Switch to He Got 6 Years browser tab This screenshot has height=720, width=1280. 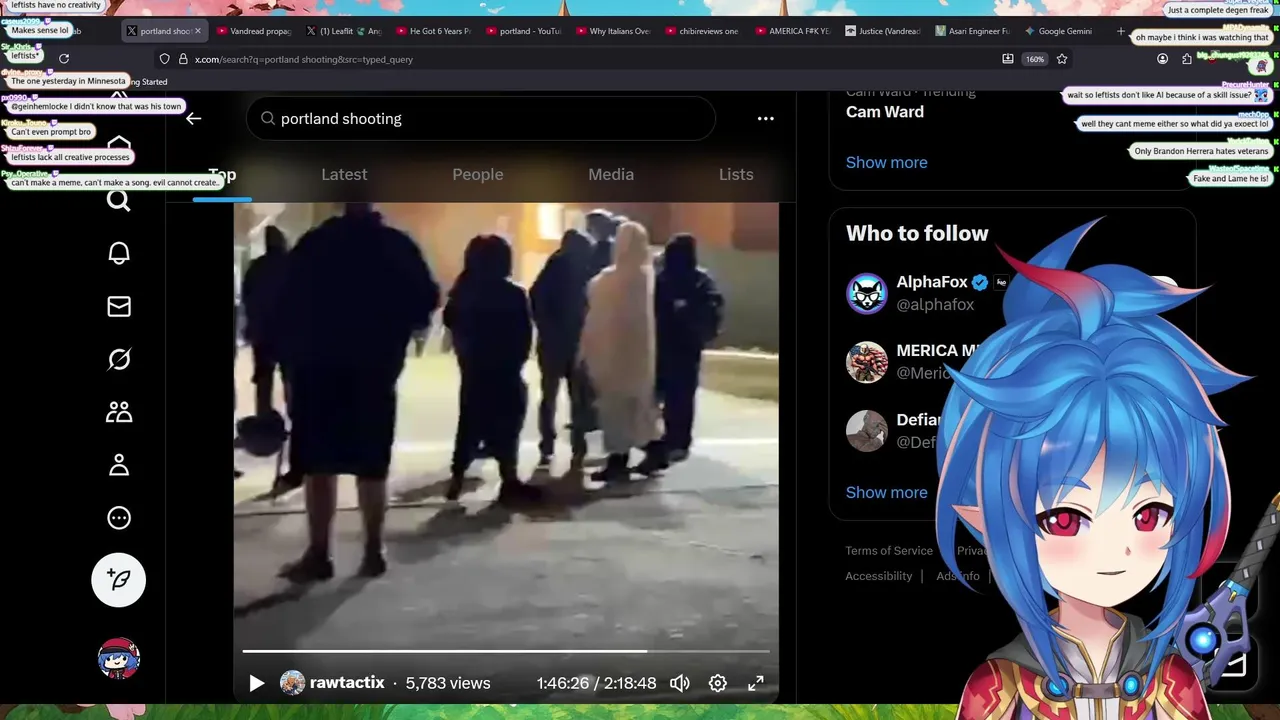pos(434,31)
